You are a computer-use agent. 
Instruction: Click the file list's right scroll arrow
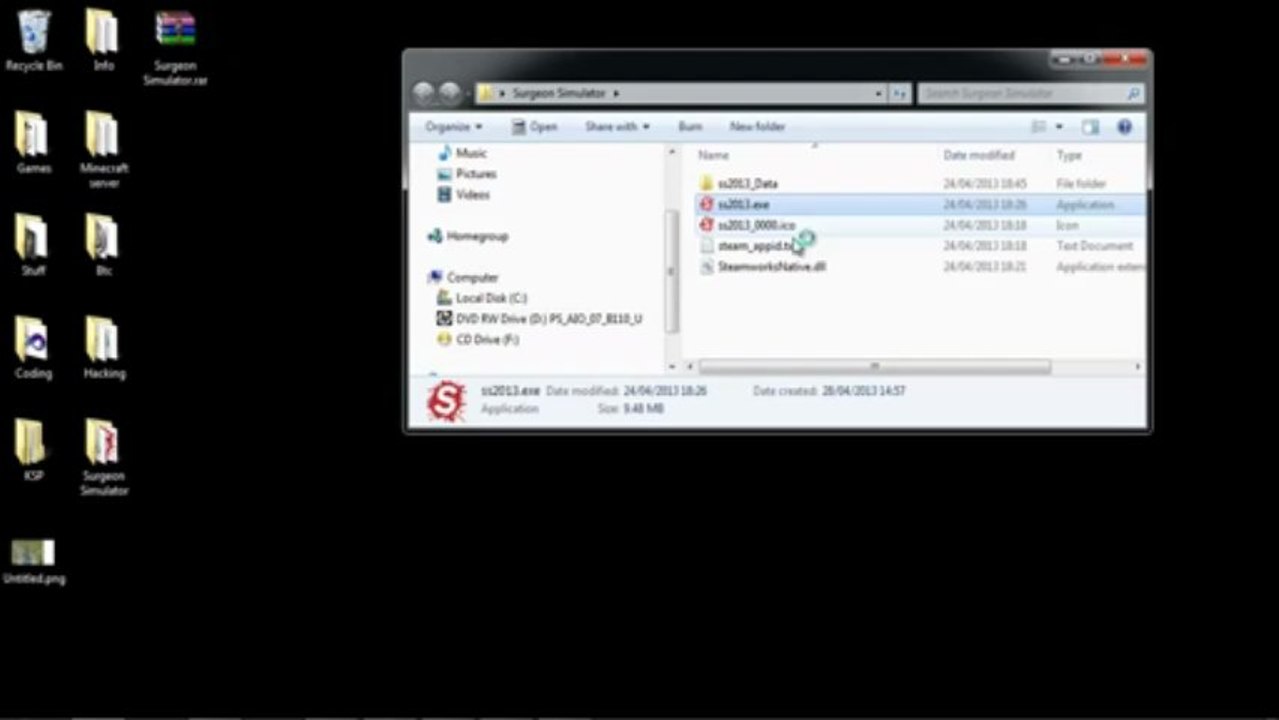(1138, 367)
